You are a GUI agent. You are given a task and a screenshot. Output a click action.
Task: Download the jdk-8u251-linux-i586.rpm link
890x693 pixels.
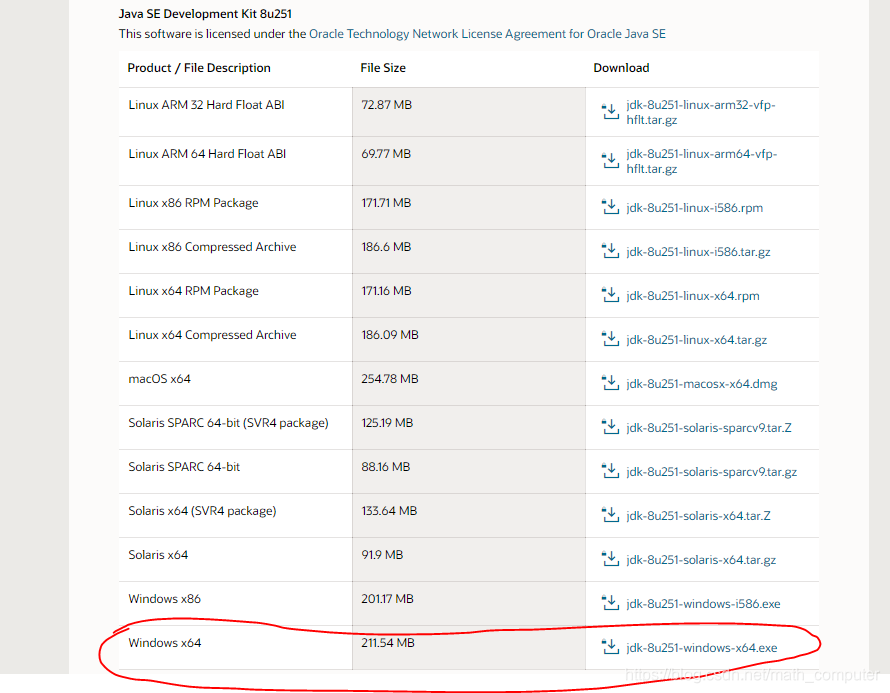point(694,208)
